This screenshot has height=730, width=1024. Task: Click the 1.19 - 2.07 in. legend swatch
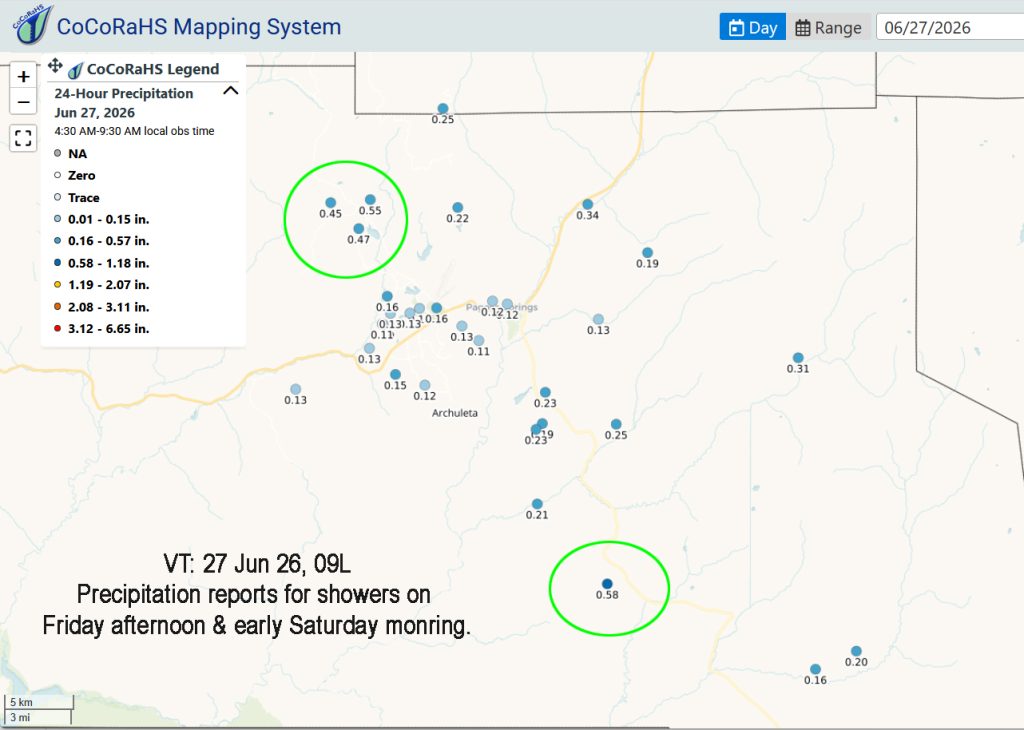(57, 285)
